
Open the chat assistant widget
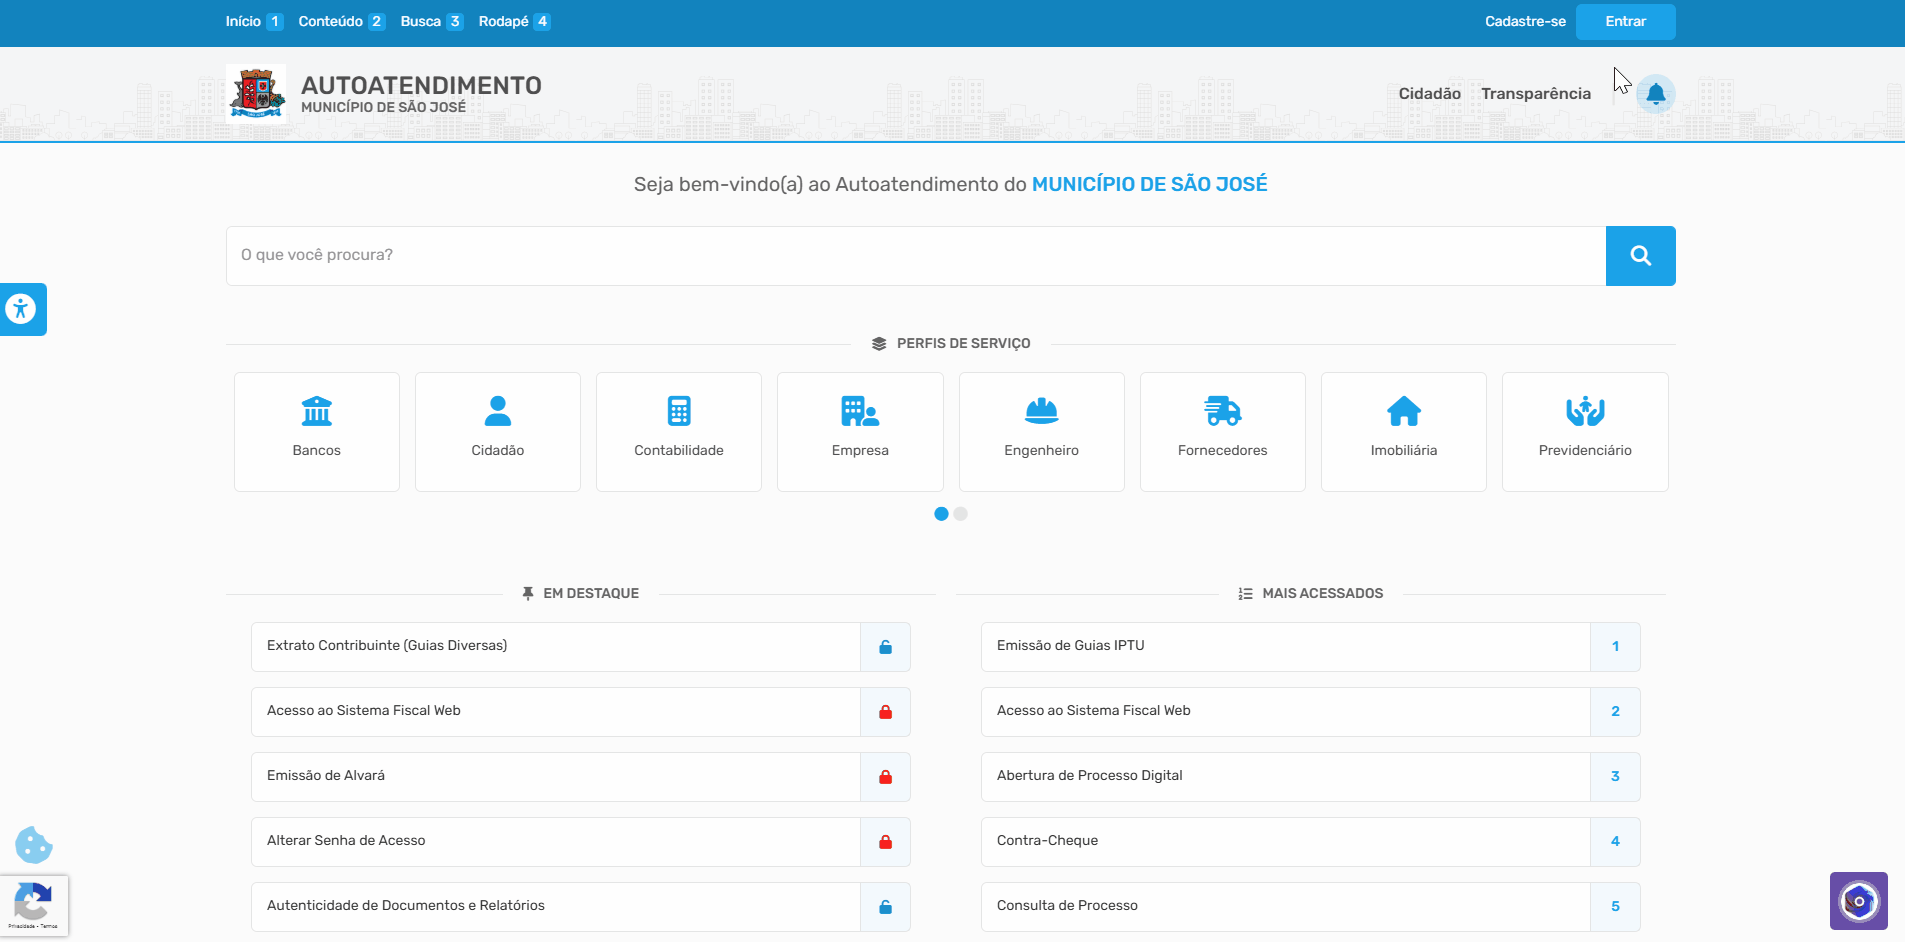pos(1858,901)
